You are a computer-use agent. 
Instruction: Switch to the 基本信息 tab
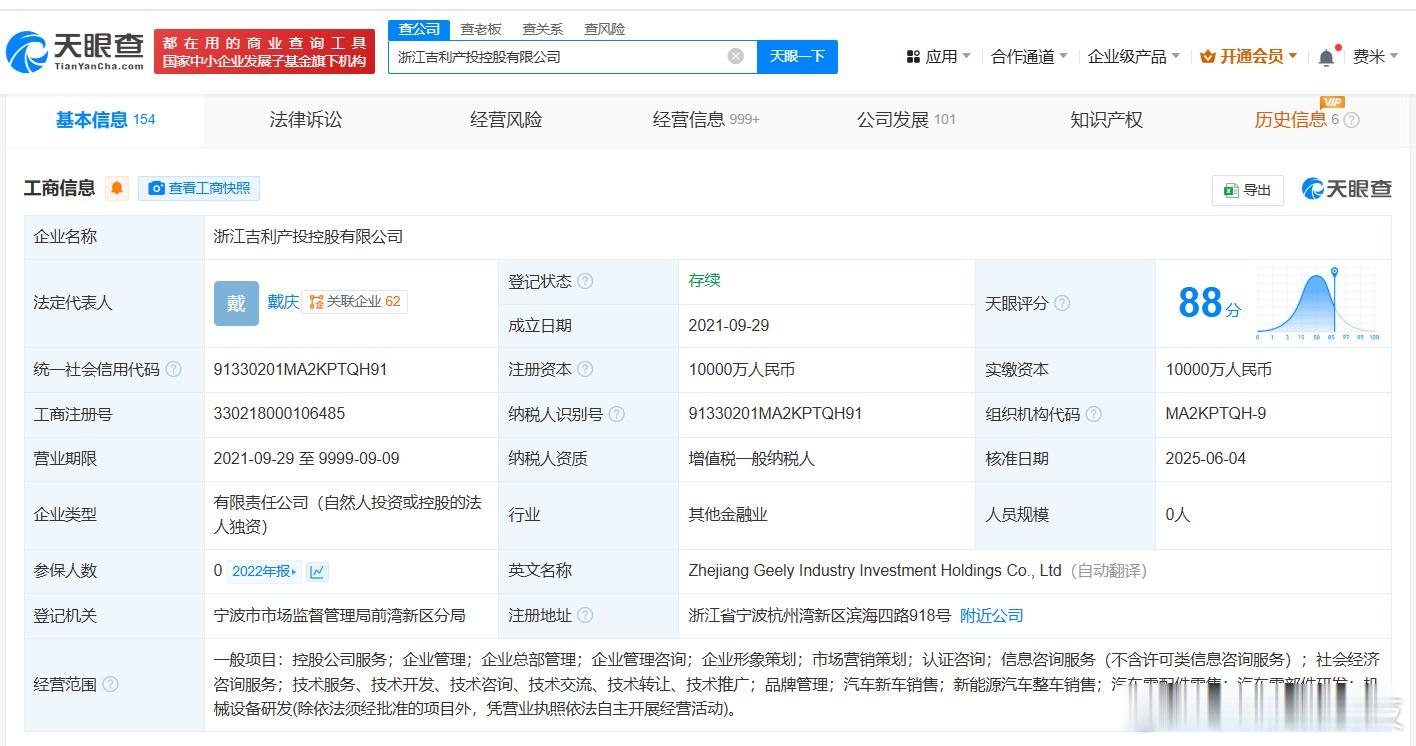(x=105, y=120)
